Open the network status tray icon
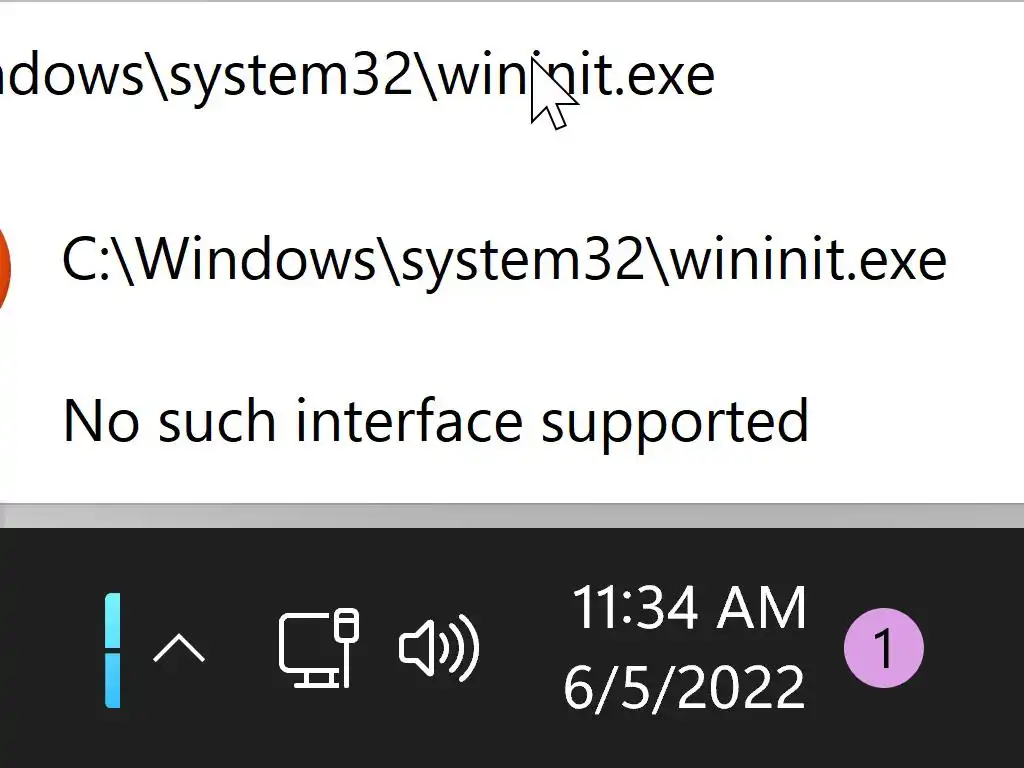This screenshot has width=1024, height=768. coord(317,648)
